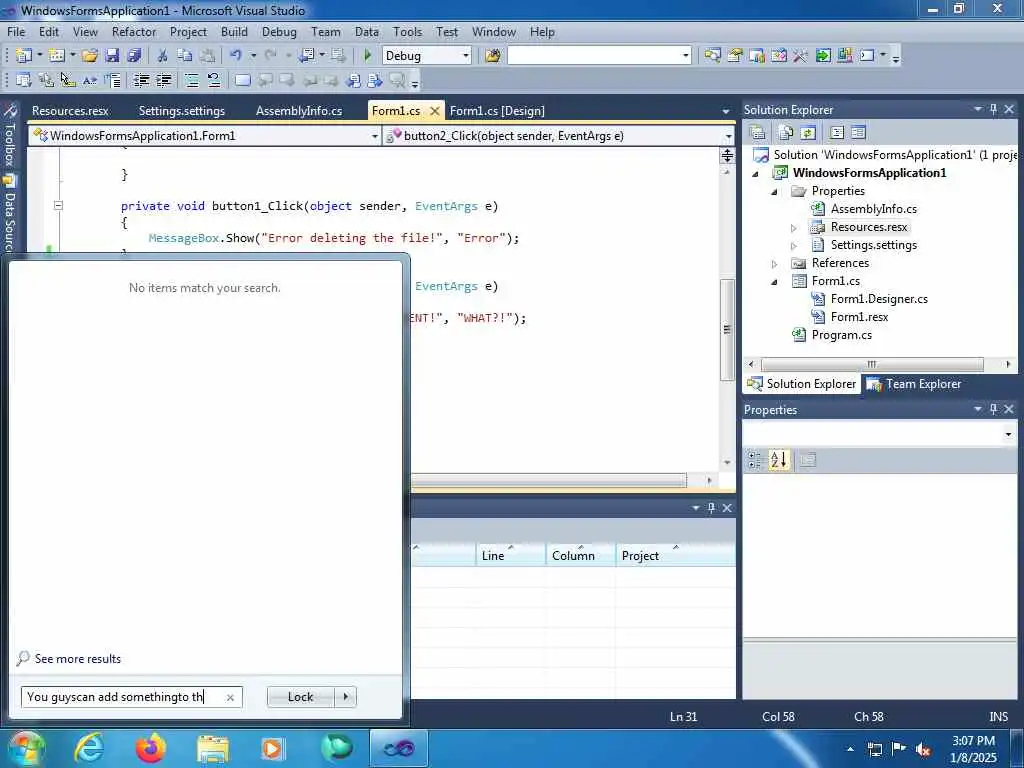Open the Properties panel object selector dropdown

pyautogui.click(x=1008, y=434)
